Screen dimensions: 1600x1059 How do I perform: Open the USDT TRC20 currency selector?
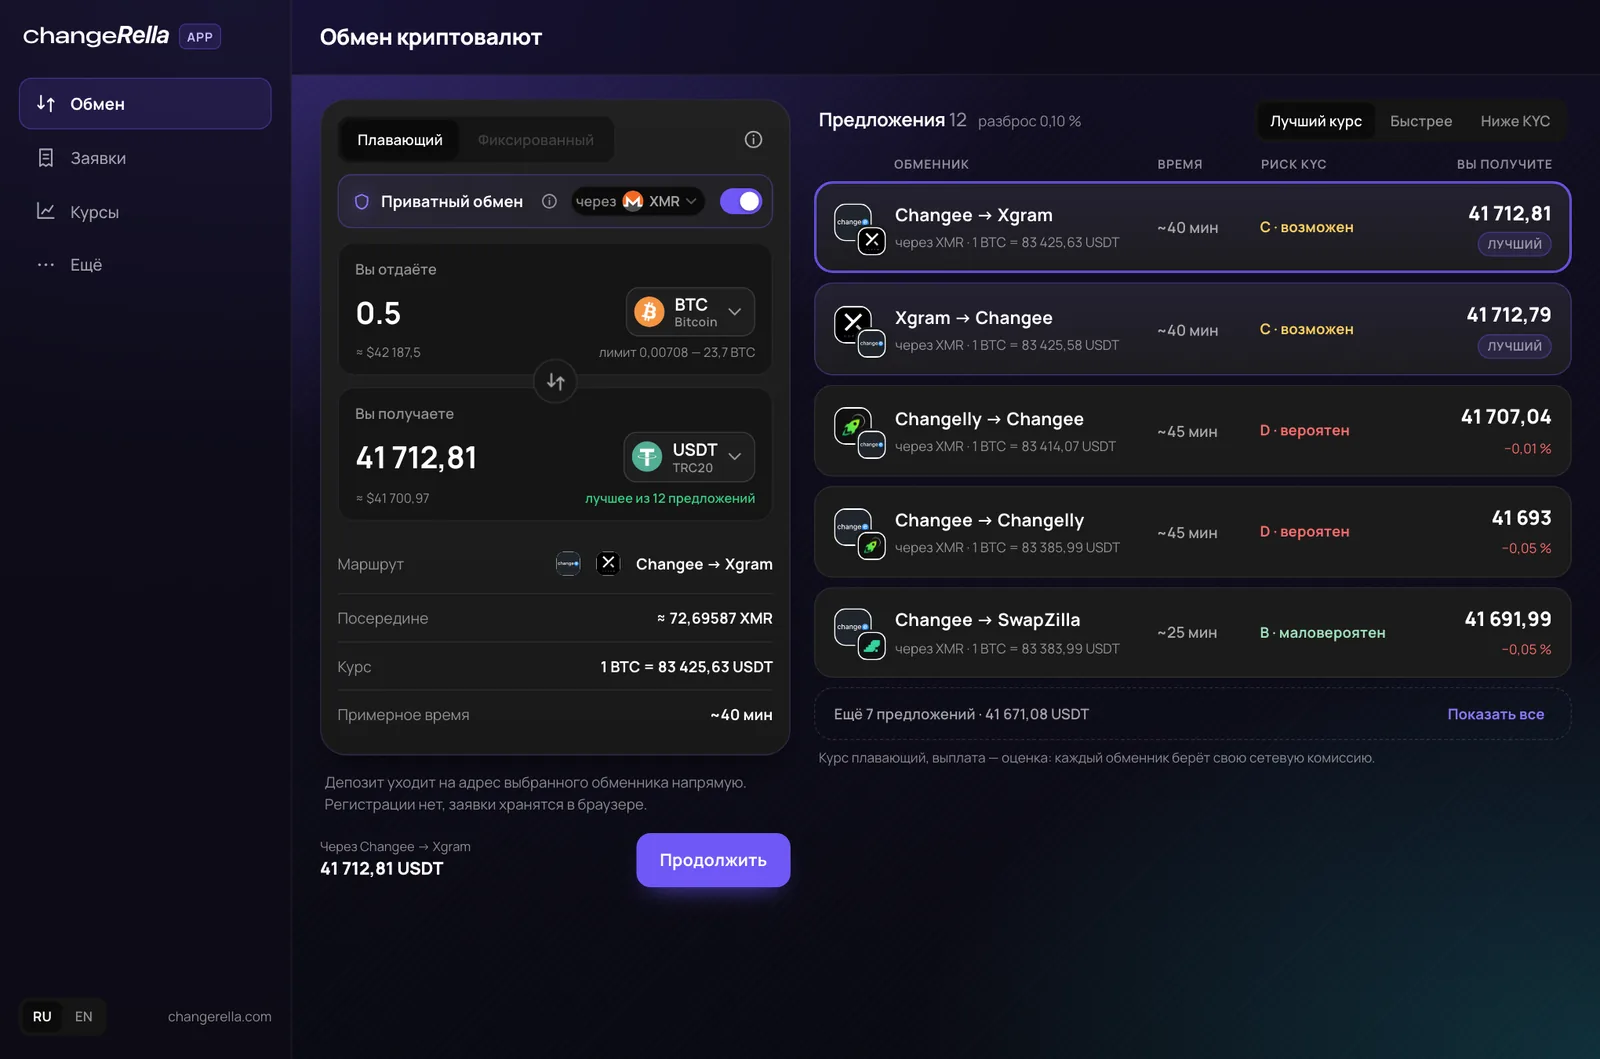[689, 457]
